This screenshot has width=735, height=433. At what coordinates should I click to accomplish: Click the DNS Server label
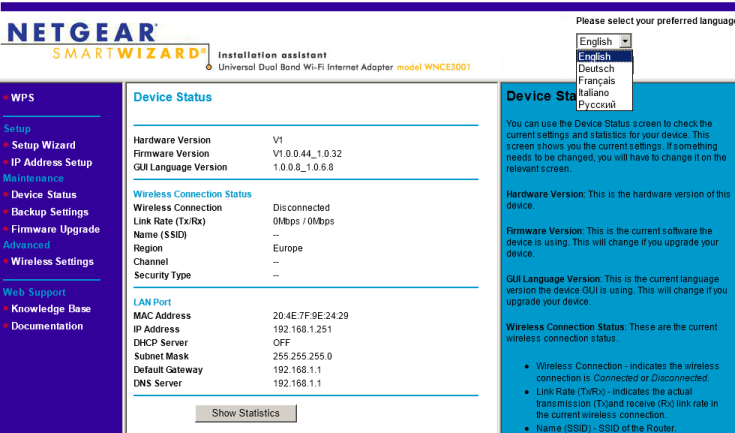point(158,383)
